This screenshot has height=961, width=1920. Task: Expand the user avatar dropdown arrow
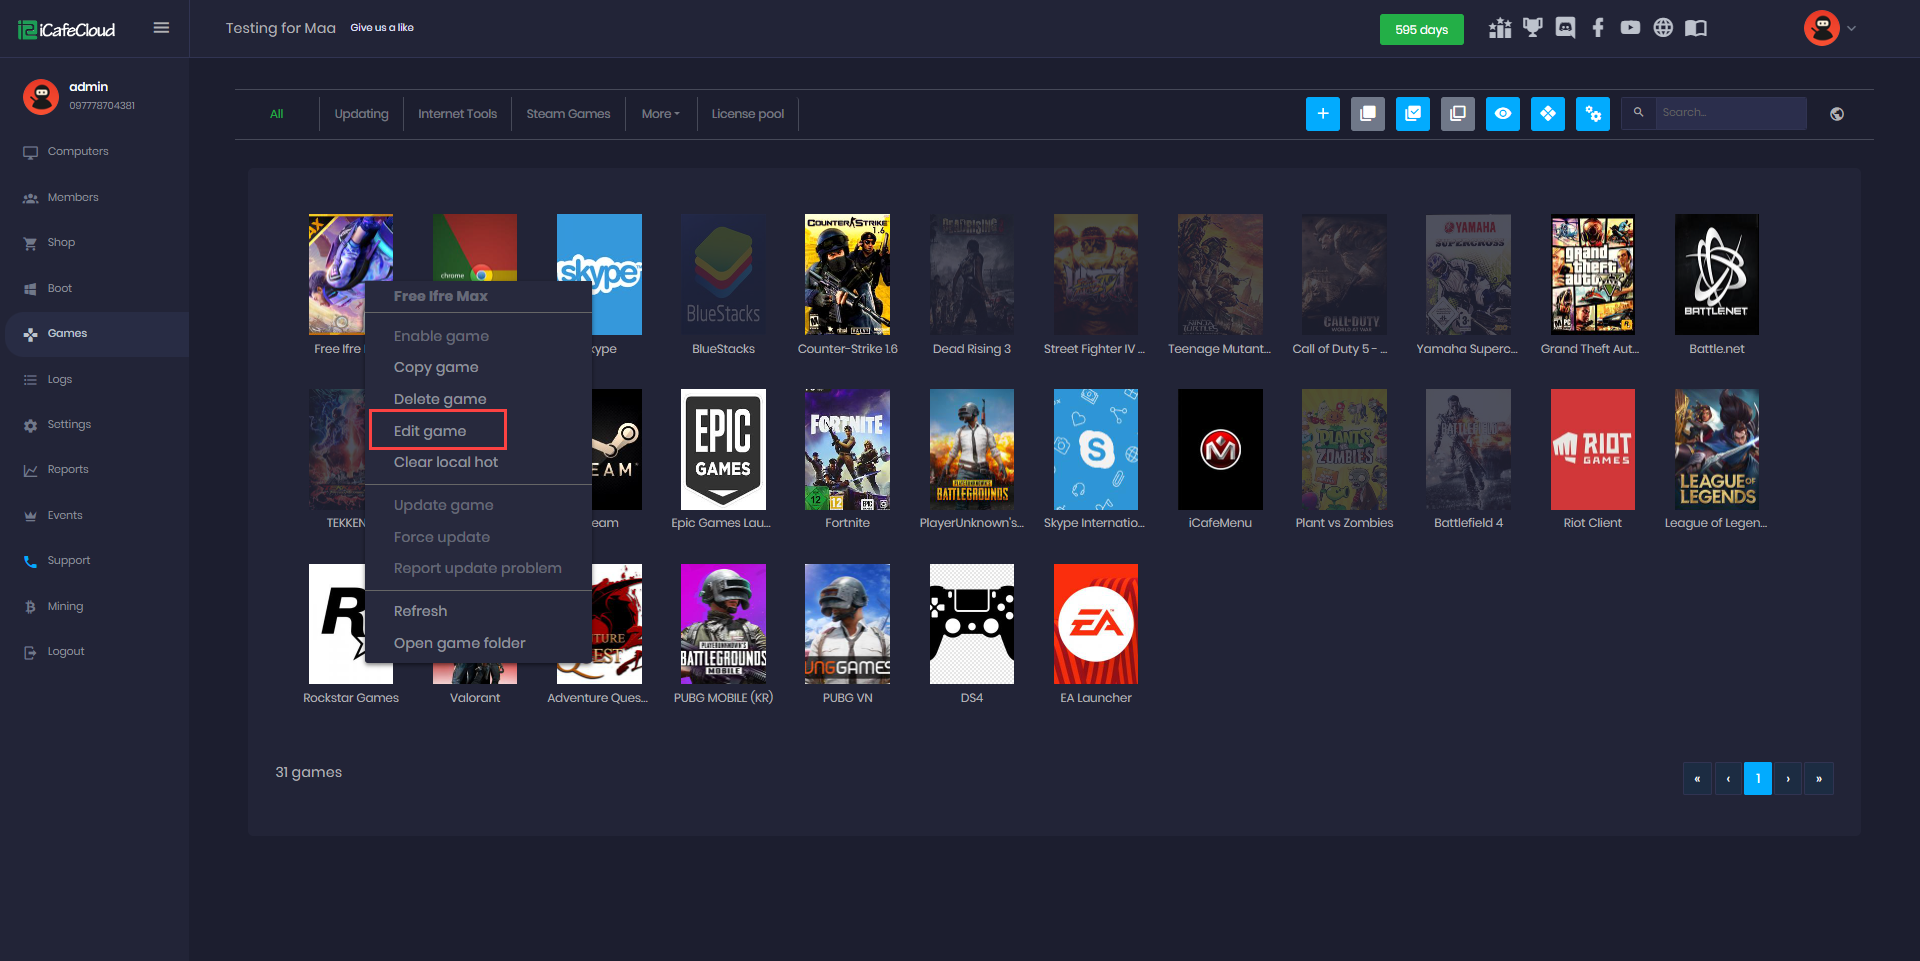click(1851, 29)
